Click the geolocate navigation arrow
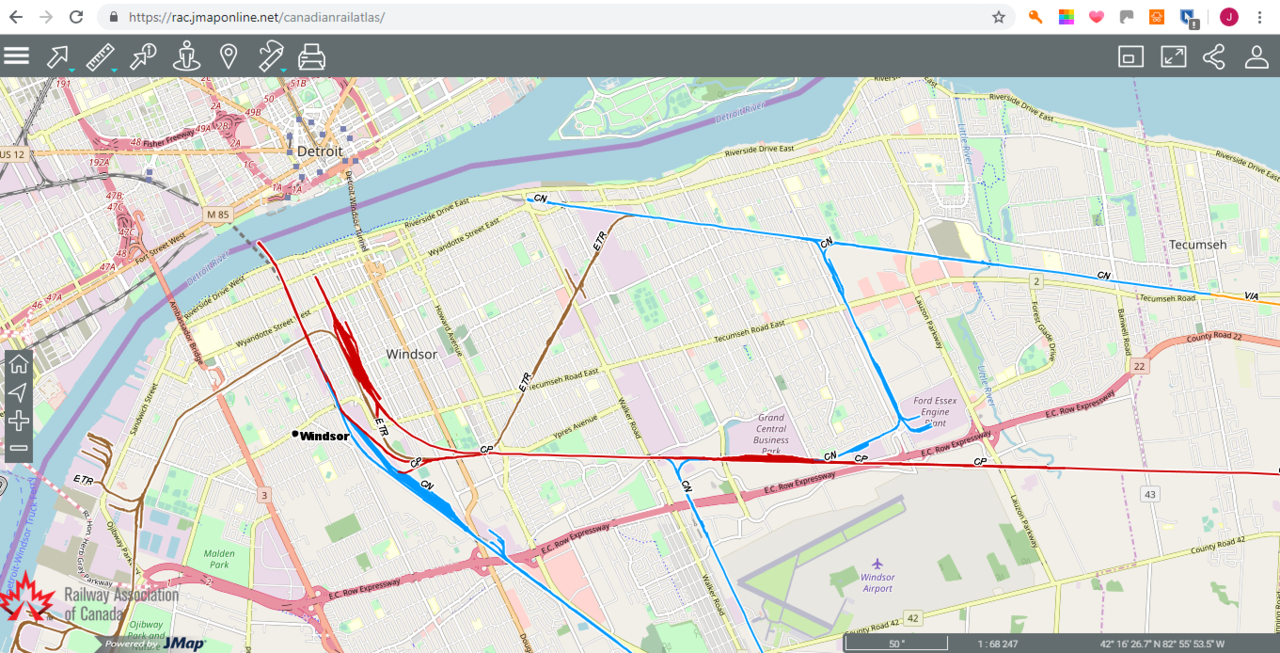This screenshot has width=1280, height=653. [18, 392]
